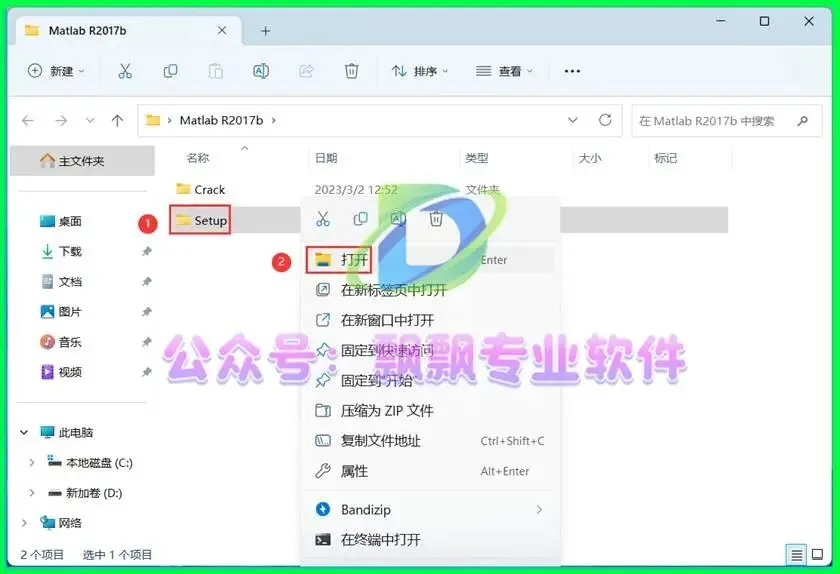This screenshot has height=574, width=840.
Task: Go up one folder level arrow
Action: (x=117, y=121)
